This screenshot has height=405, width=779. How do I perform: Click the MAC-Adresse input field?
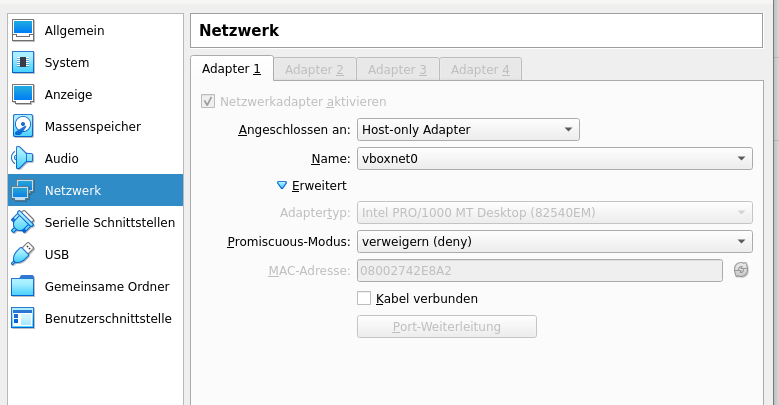pos(540,270)
